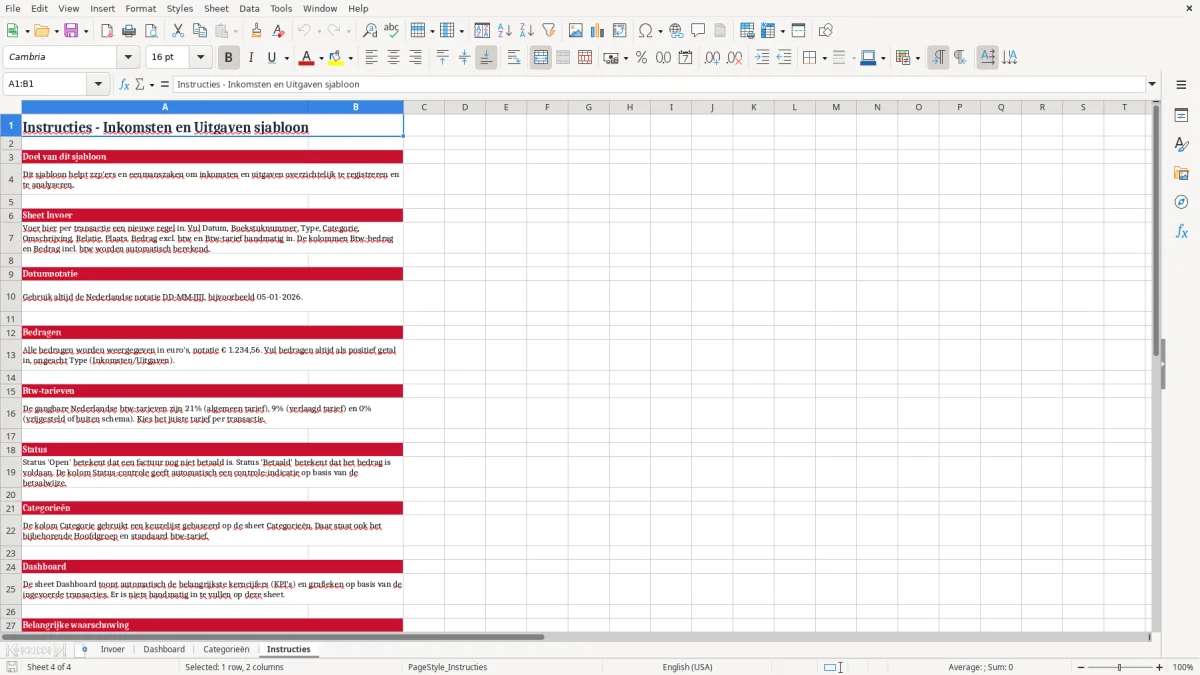Add a decimal place

[712, 58]
